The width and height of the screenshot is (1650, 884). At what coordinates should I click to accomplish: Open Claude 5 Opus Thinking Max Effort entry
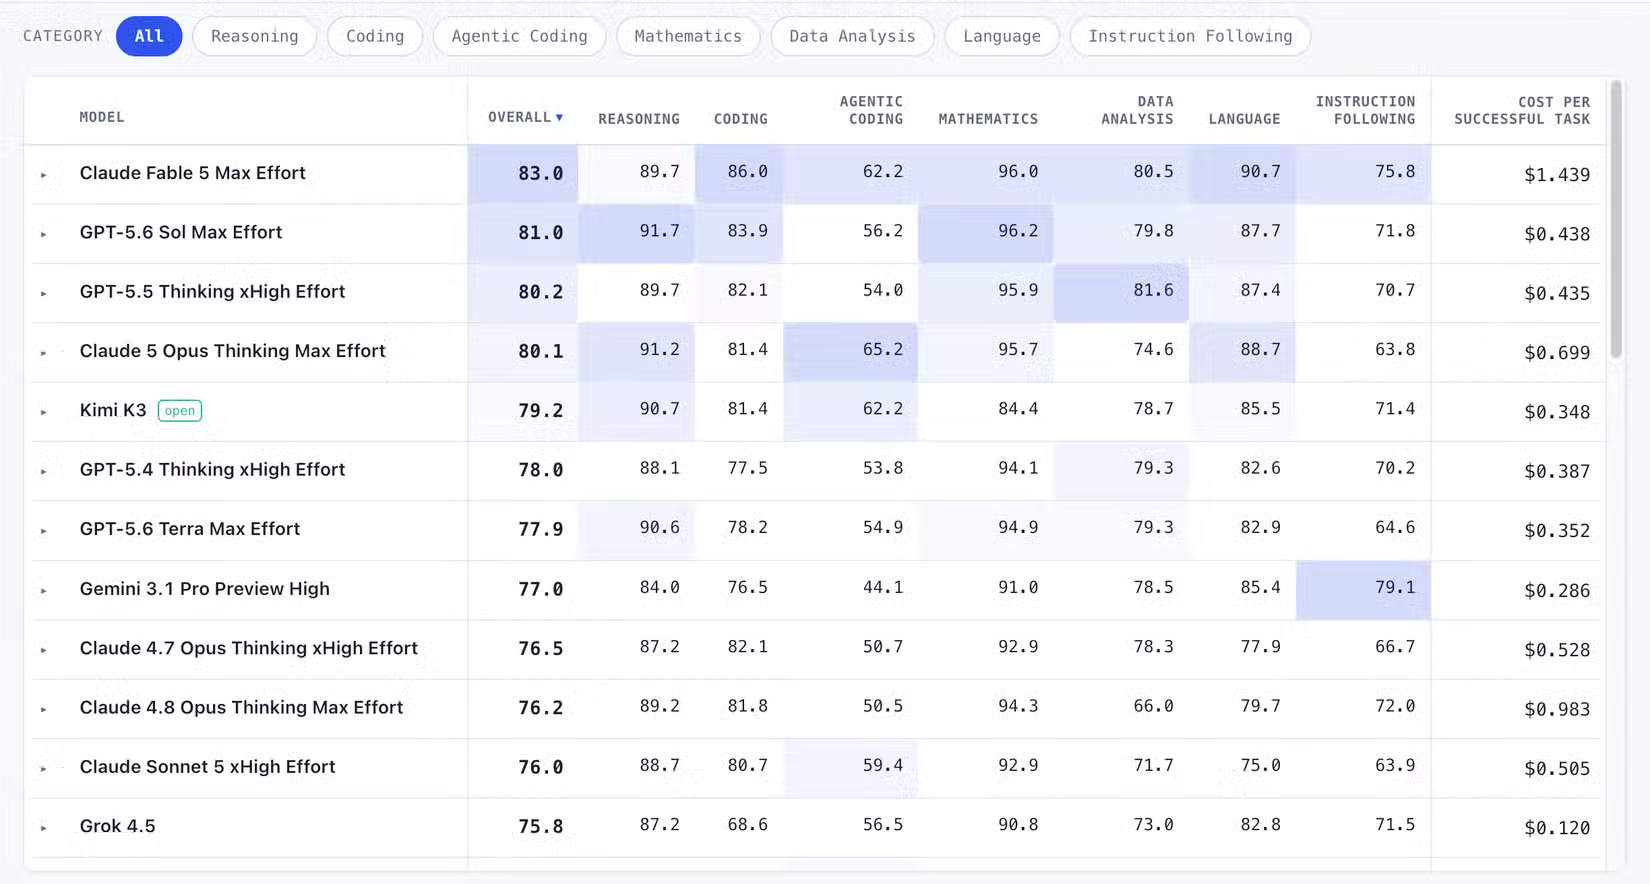pos(232,351)
